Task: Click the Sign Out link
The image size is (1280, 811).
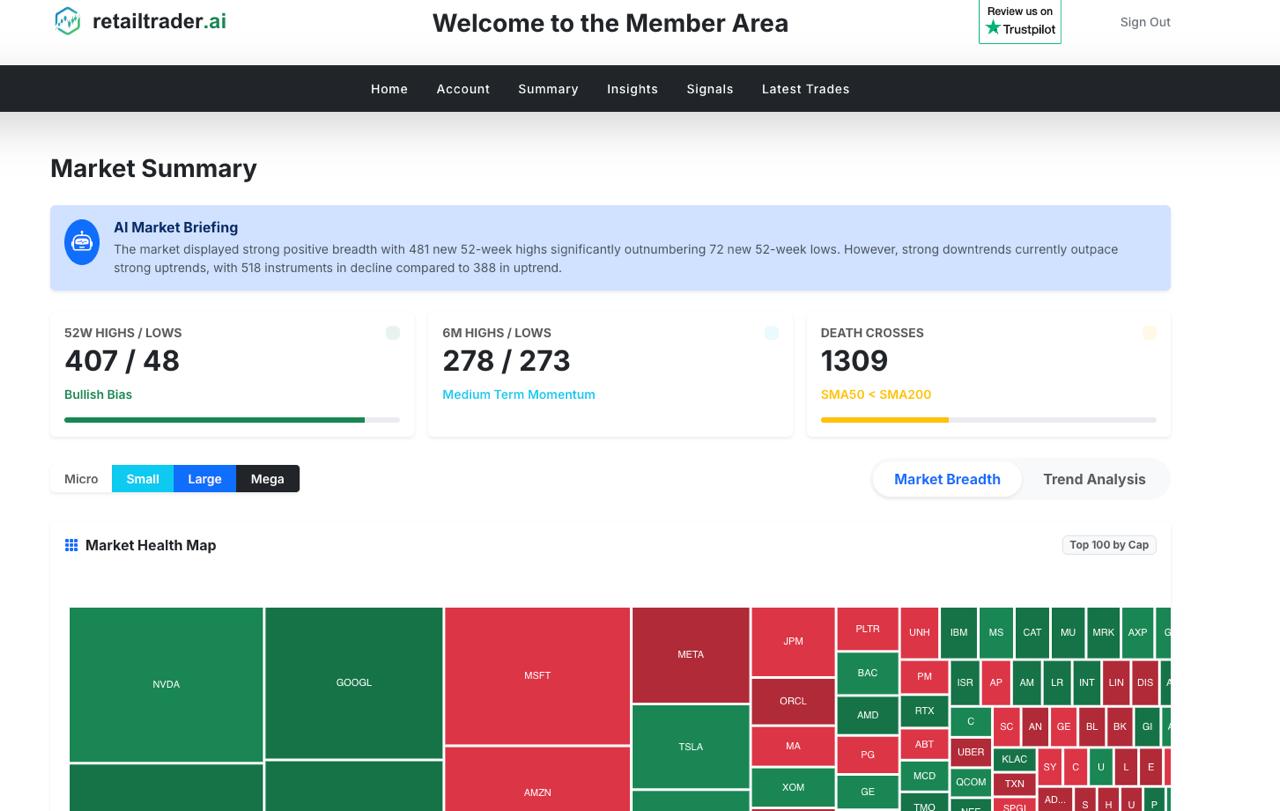Action: point(1145,21)
